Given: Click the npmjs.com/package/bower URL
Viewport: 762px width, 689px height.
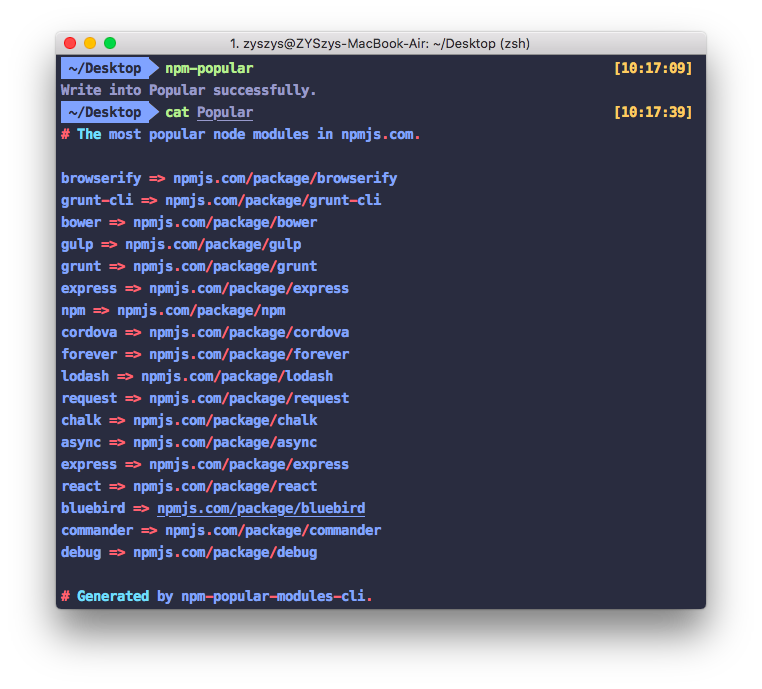Looking at the screenshot, I should 225,223.
